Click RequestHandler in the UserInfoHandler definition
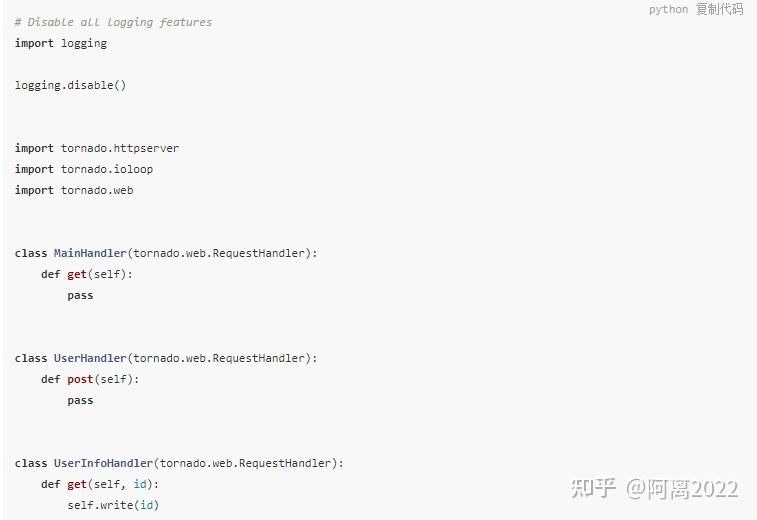The height and width of the screenshot is (520, 757). click(x=285, y=463)
